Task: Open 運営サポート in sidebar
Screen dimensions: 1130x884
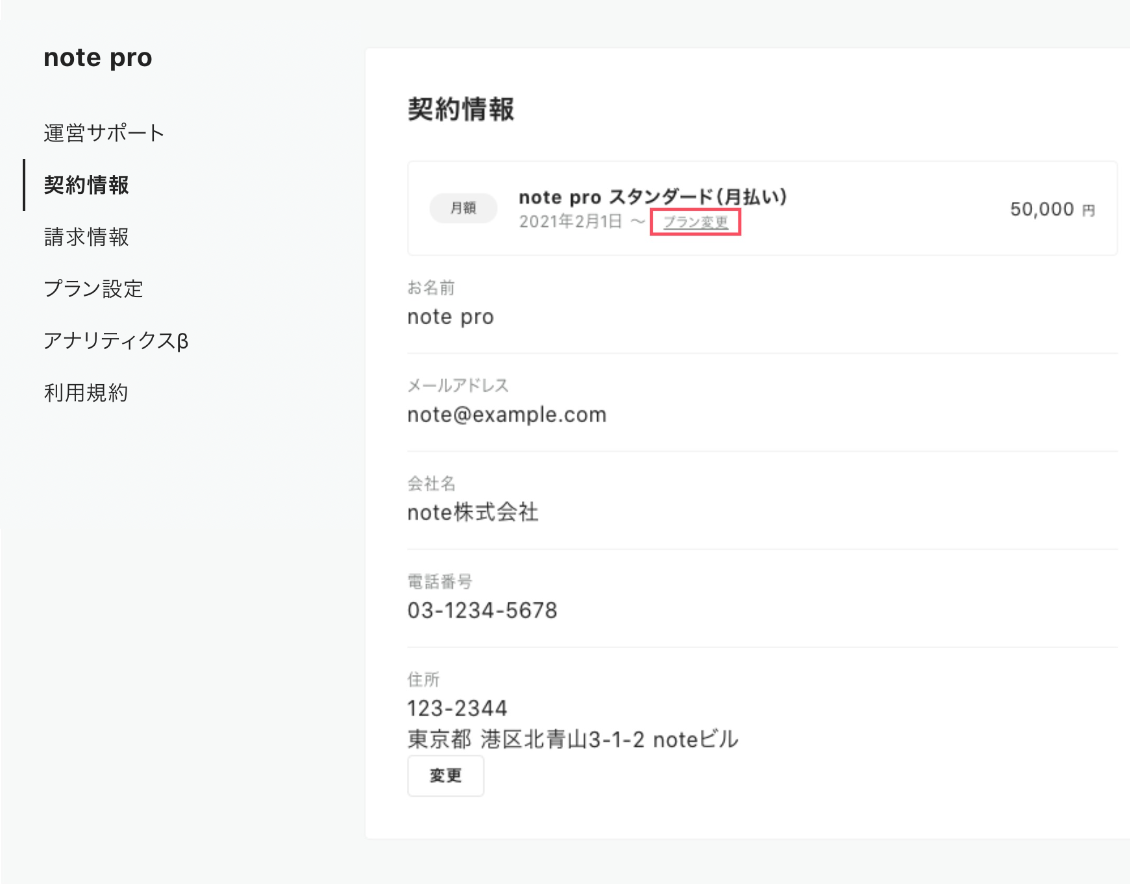Action: point(104,133)
